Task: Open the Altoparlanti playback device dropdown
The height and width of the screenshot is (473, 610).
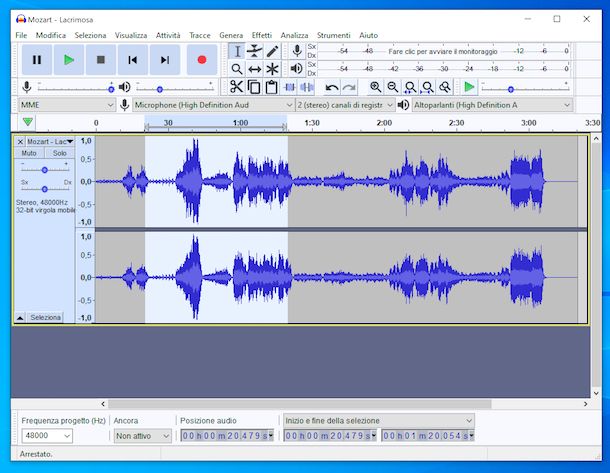Action: tap(492, 105)
